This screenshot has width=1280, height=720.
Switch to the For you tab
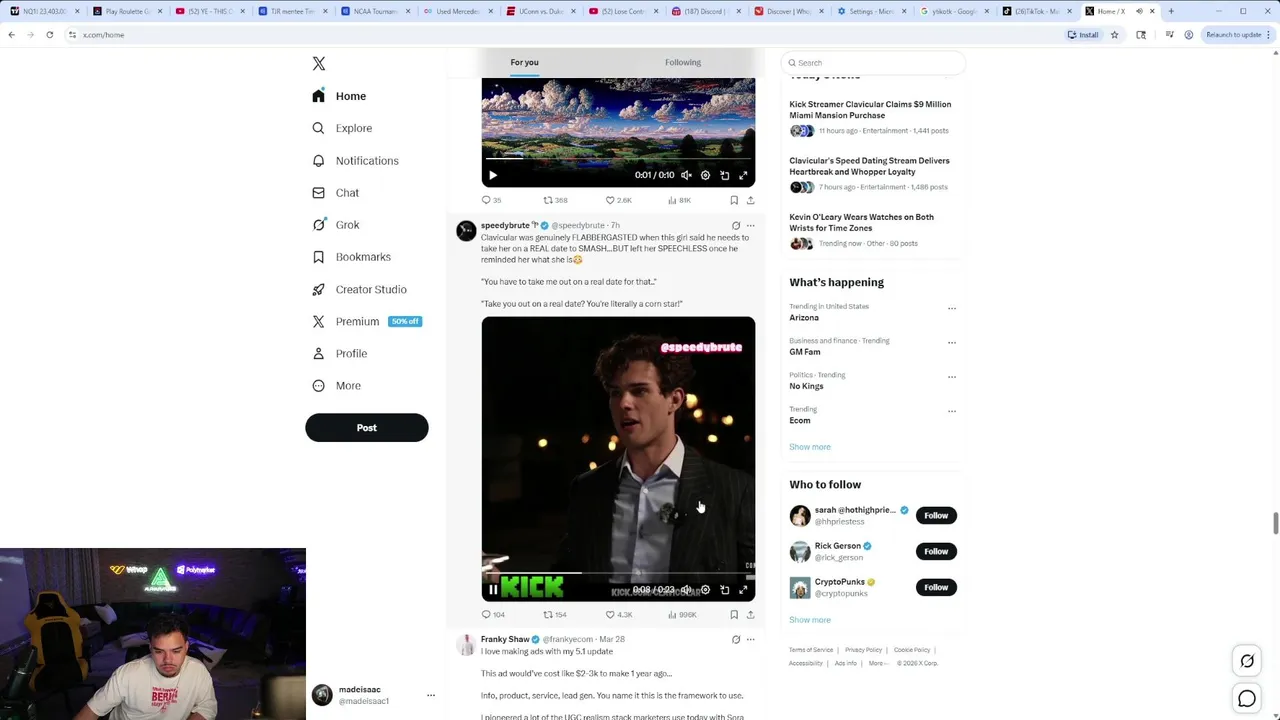coord(524,62)
